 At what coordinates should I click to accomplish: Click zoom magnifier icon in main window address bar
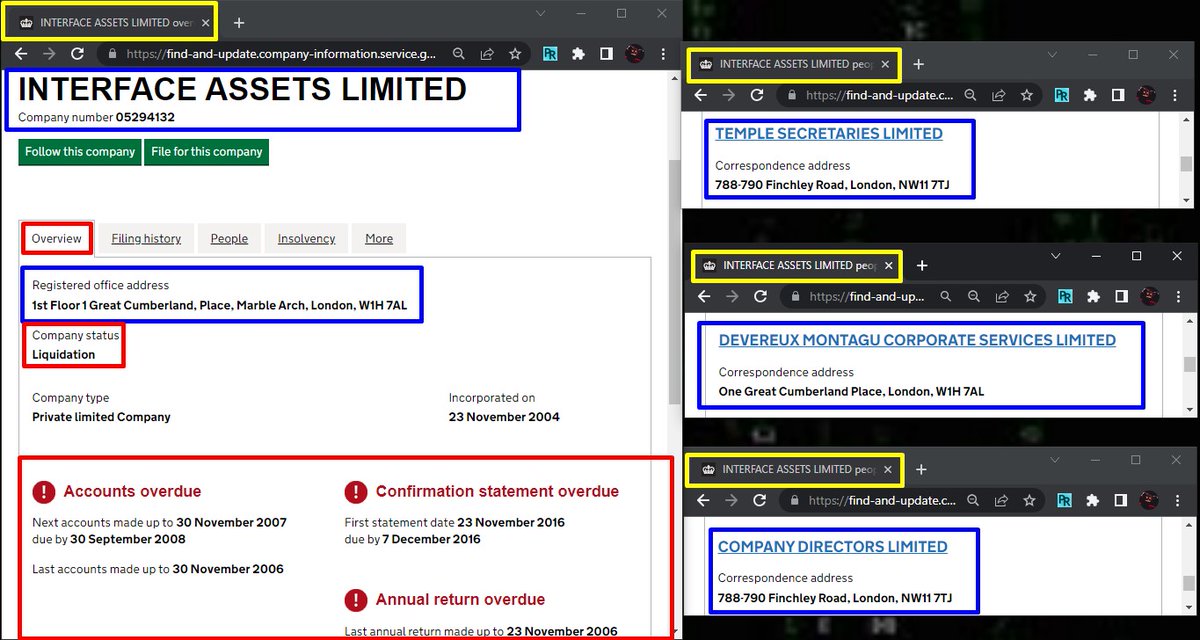(458, 54)
